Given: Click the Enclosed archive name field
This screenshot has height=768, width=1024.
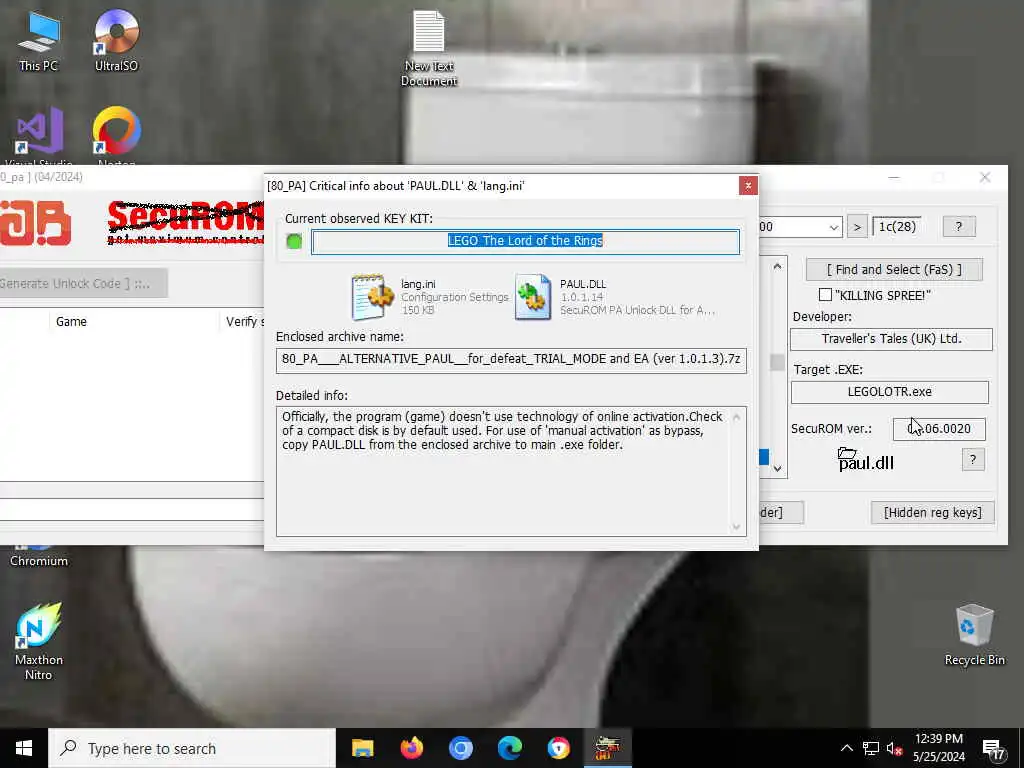Looking at the screenshot, I should pyautogui.click(x=511, y=359).
